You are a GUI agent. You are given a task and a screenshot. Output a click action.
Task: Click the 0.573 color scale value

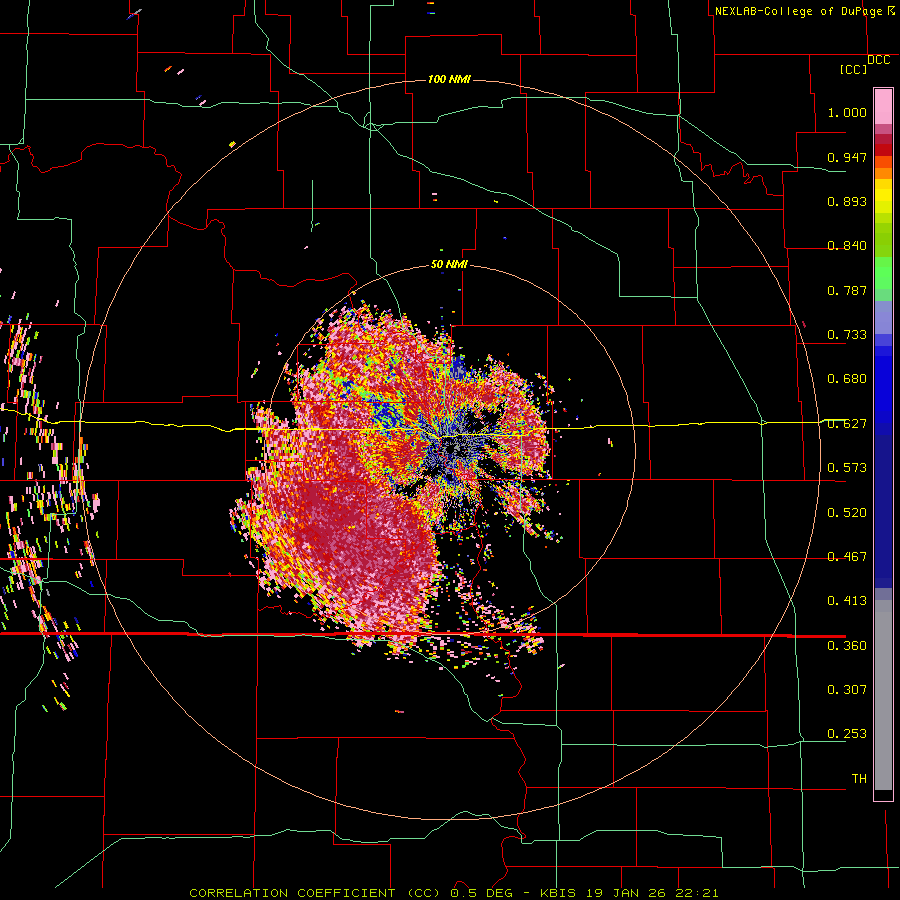point(847,468)
